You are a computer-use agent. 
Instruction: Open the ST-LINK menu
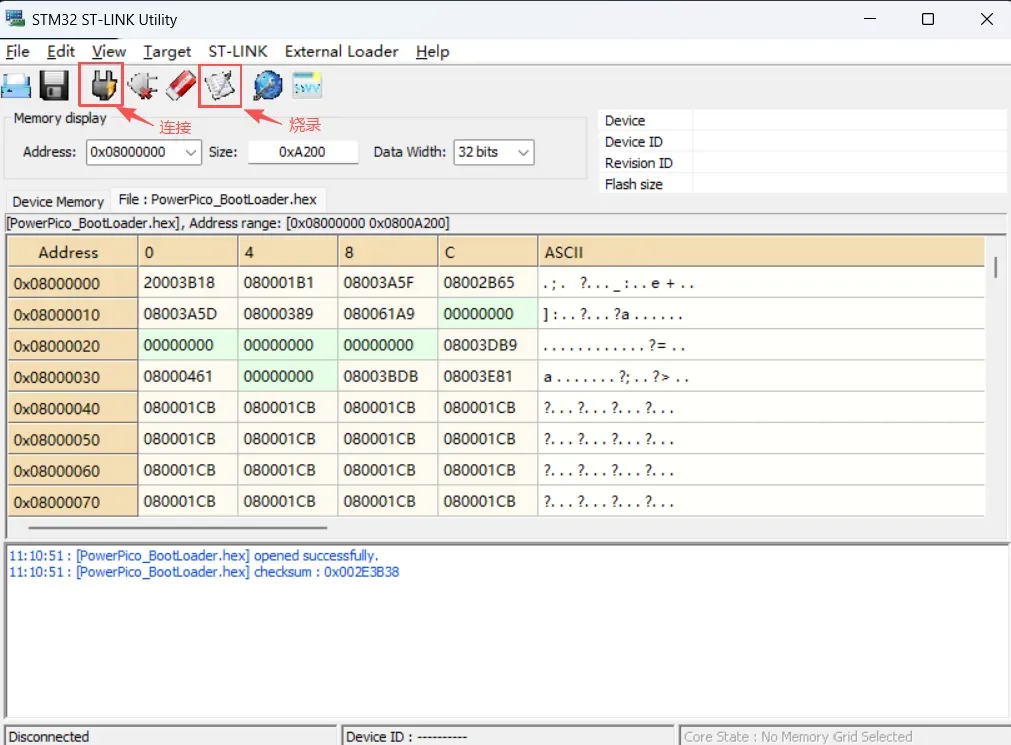[x=237, y=51]
